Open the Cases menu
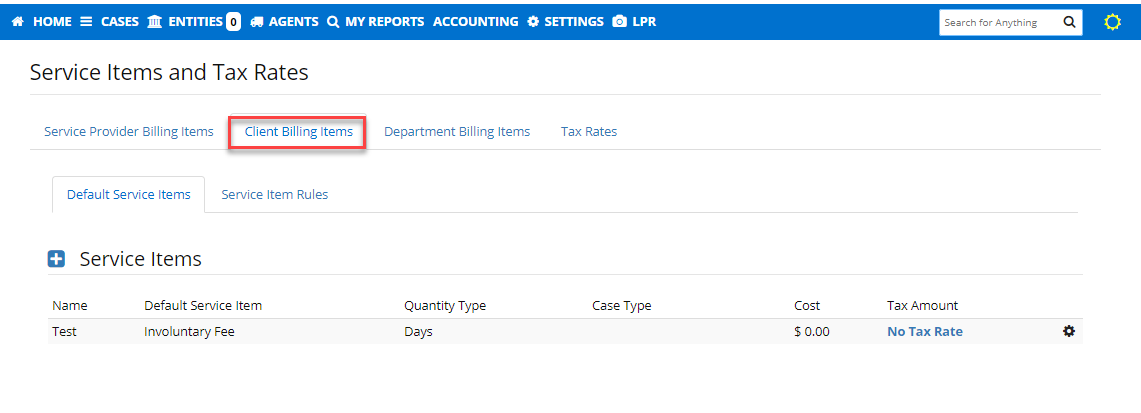The height and width of the screenshot is (413, 1141). pyautogui.click(x=109, y=22)
